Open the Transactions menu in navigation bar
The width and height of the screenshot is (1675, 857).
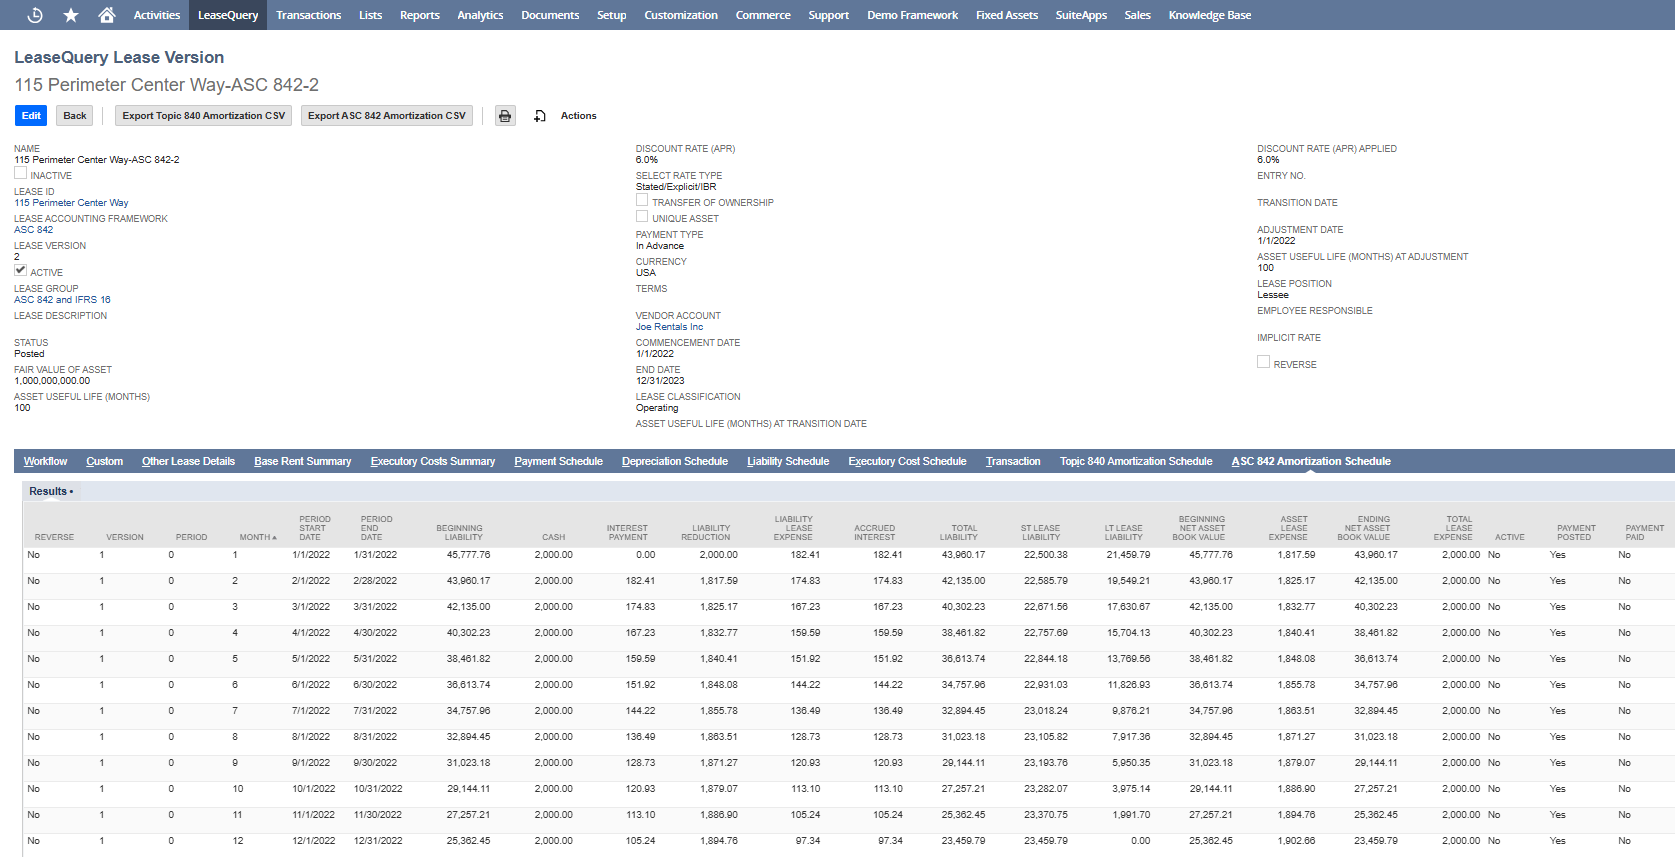[x=308, y=15]
